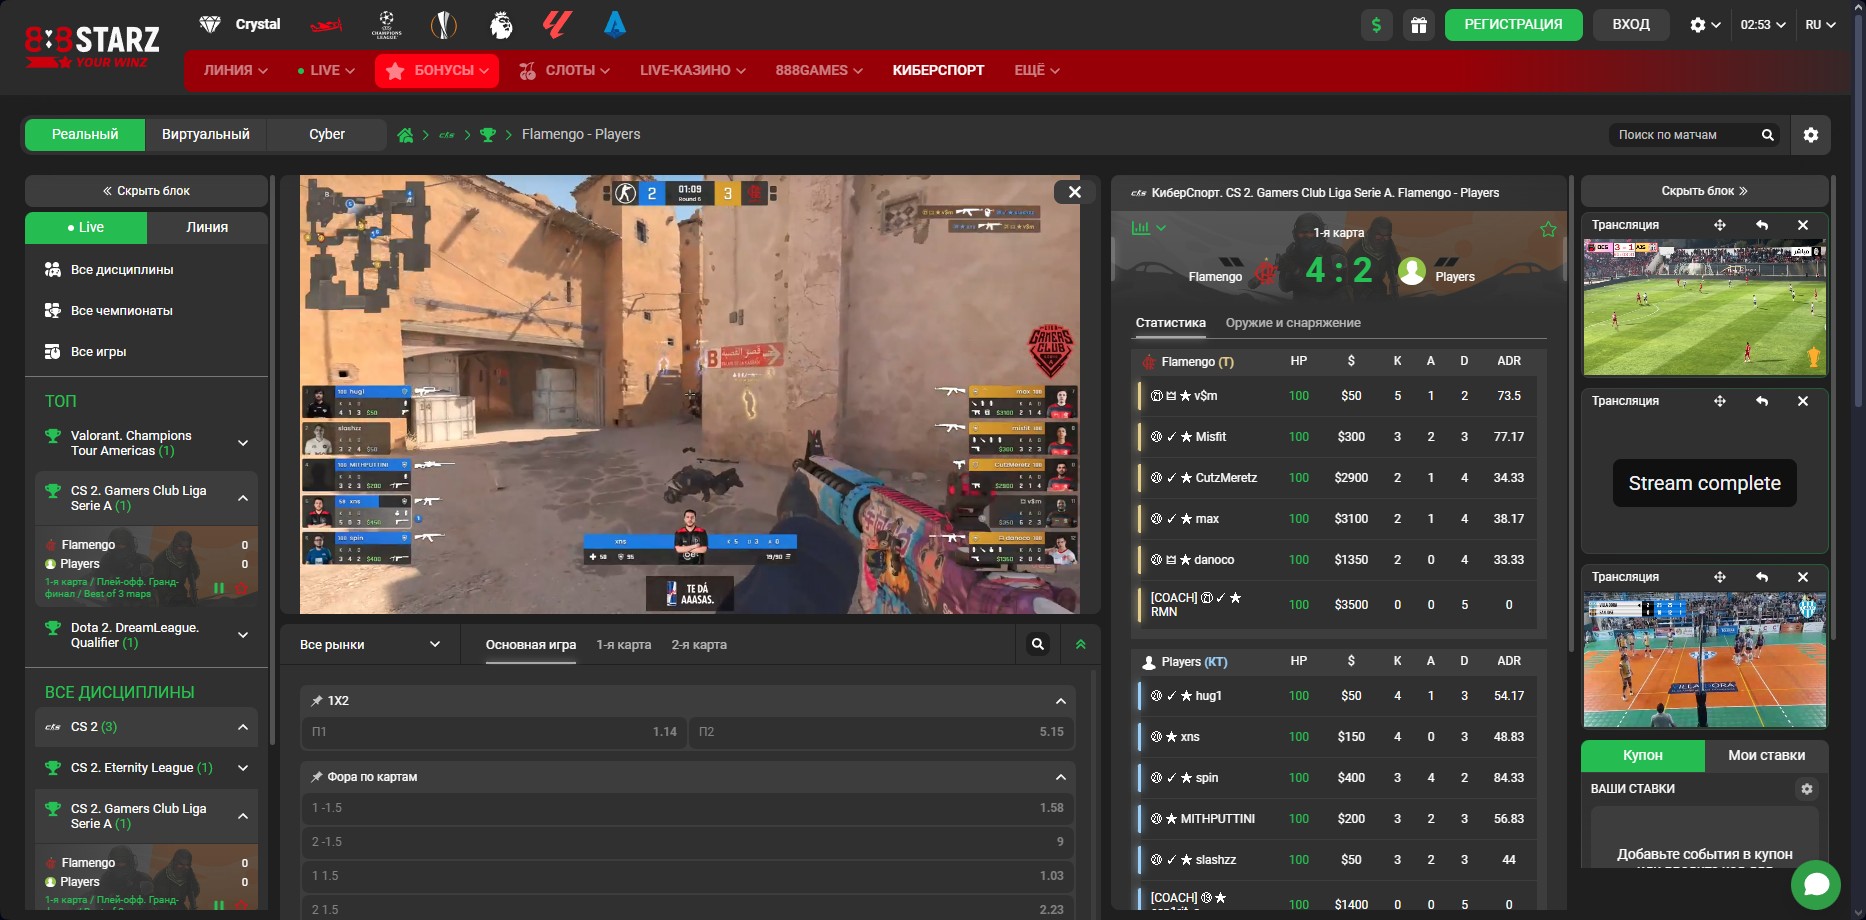The image size is (1866, 920).
Task: Add match to favorites with star
Action: [x=1548, y=229]
